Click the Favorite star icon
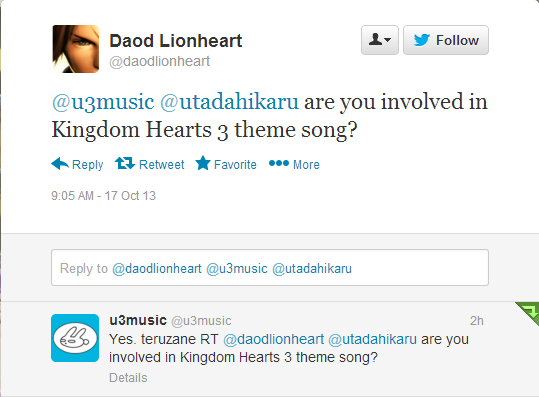This screenshot has height=397, width=539. point(203,163)
